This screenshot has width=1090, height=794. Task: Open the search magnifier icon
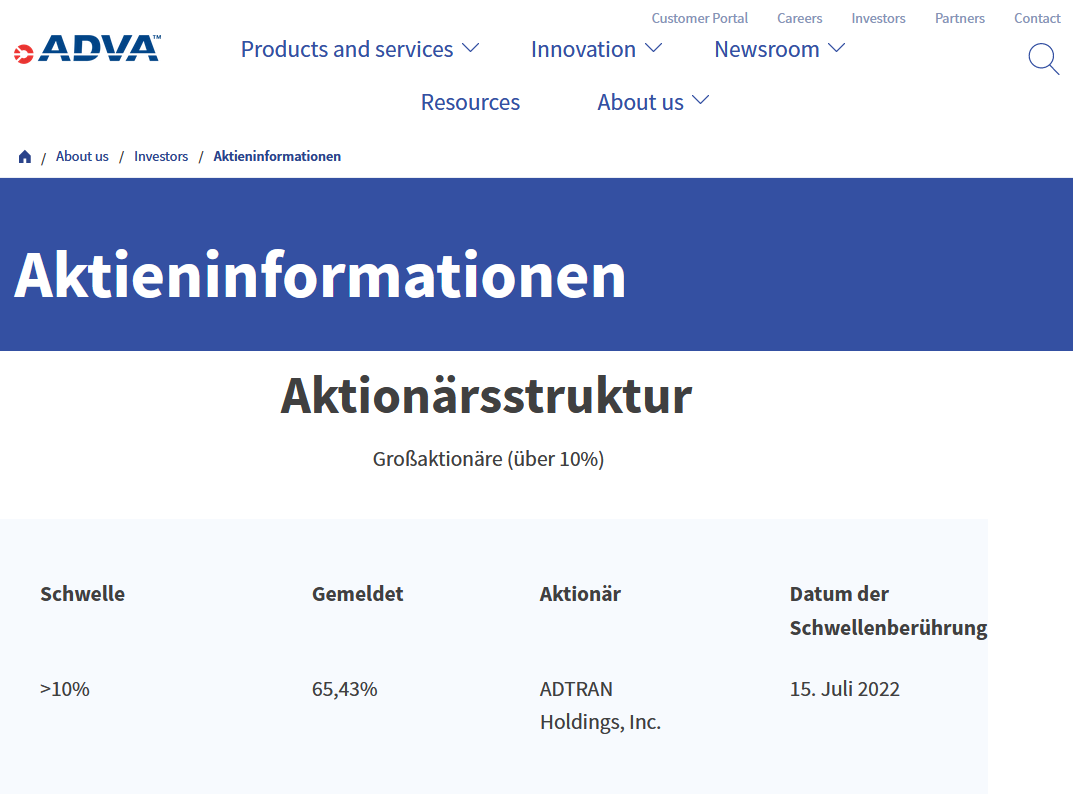point(1043,59)
